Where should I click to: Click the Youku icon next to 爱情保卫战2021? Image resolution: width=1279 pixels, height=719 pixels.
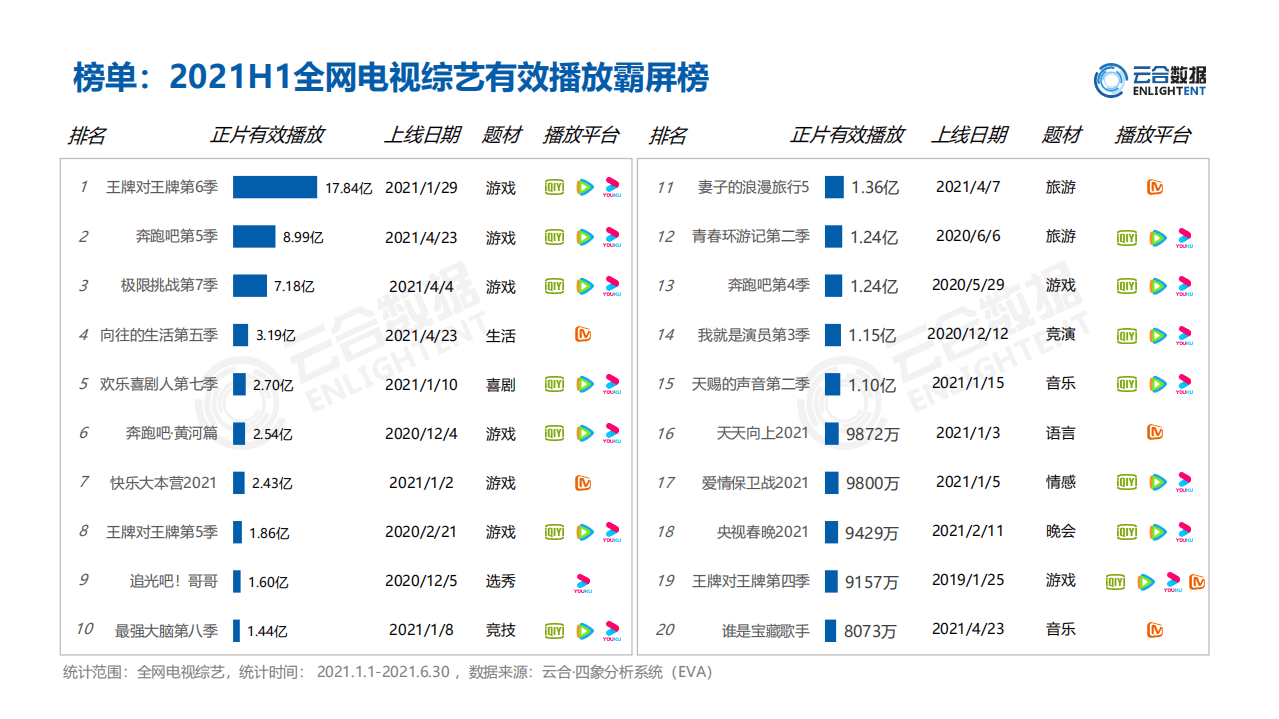[x=1185, y=482]
